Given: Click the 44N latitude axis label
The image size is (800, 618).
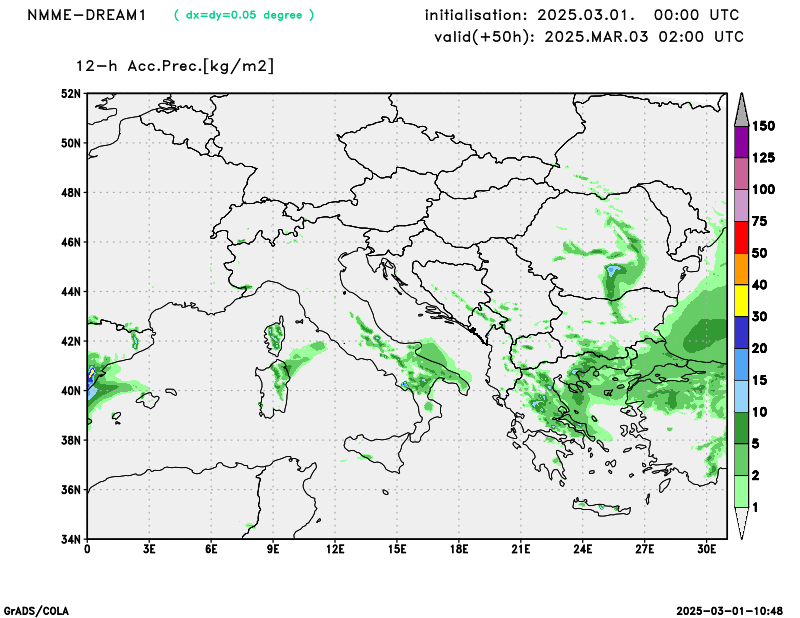Looking at the screenshot, I should [x=71, y=292].
